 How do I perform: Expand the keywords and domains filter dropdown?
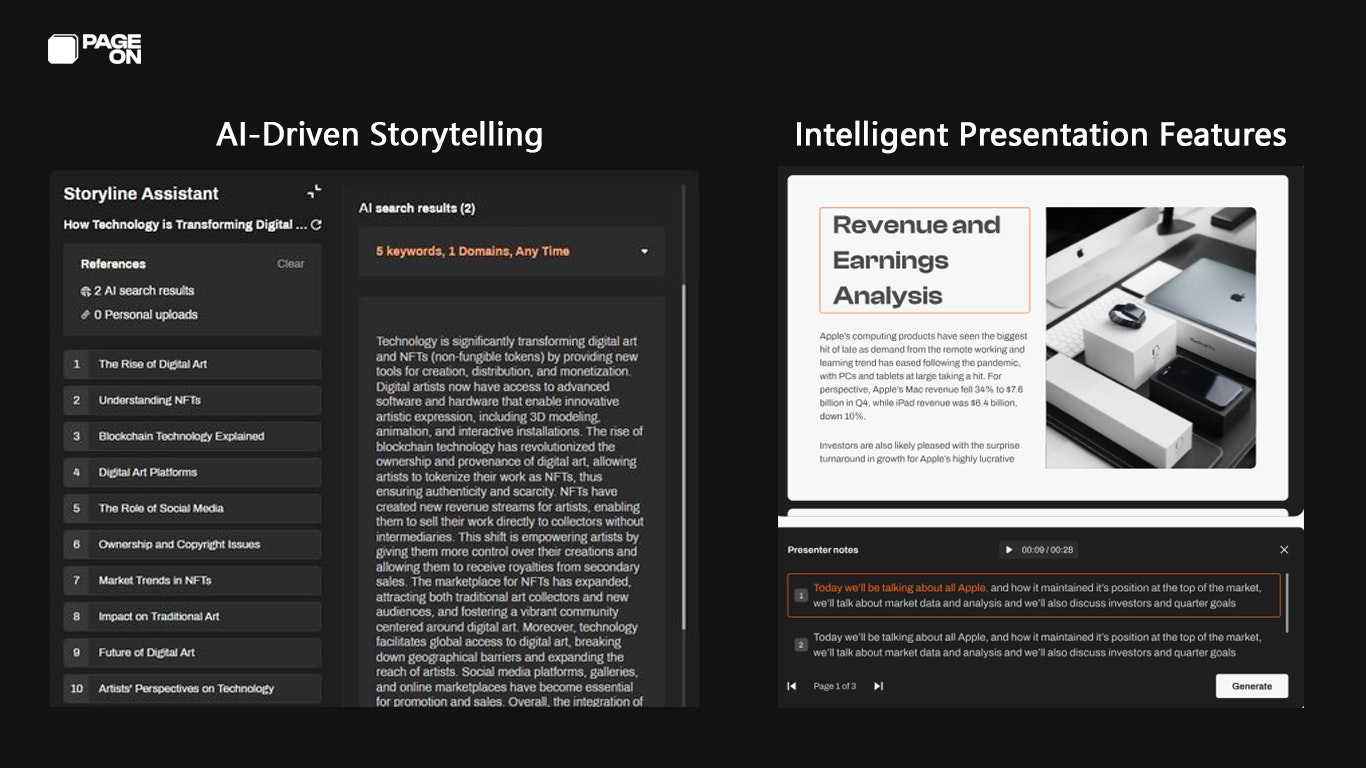pyautogui.click(x=512, y=252)
